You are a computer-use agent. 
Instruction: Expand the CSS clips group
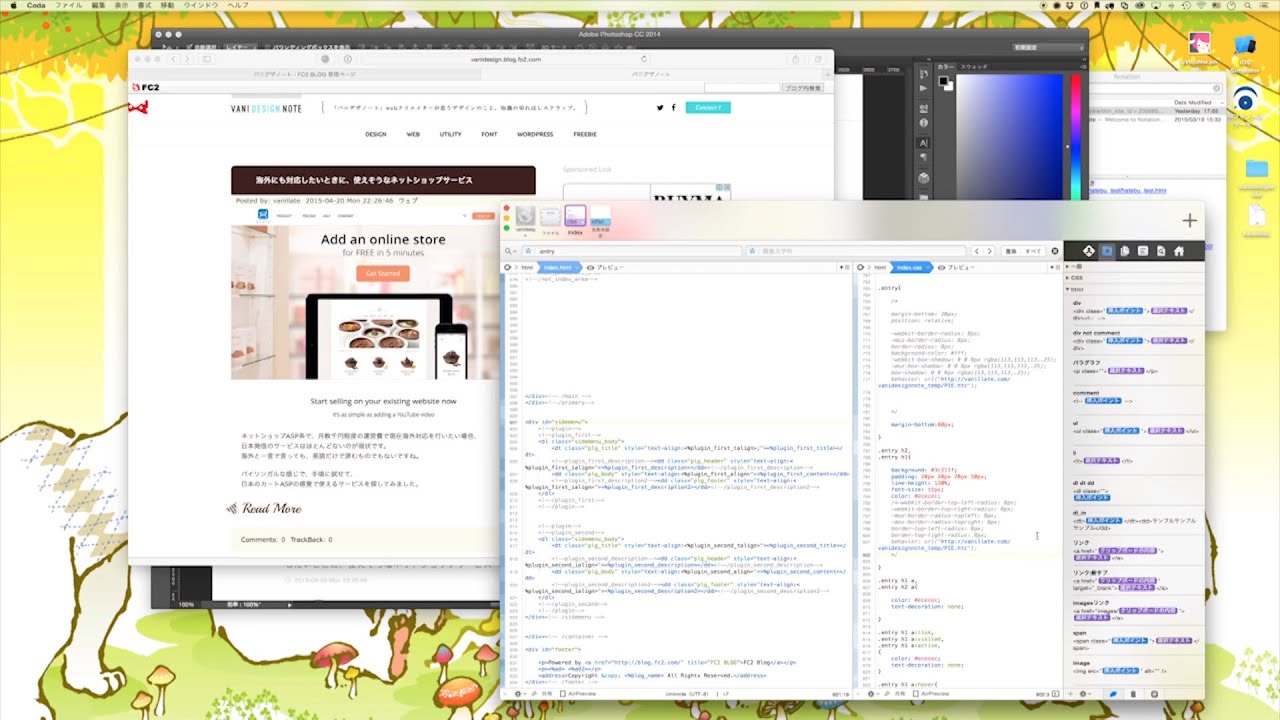click(x=1068, y=278)
